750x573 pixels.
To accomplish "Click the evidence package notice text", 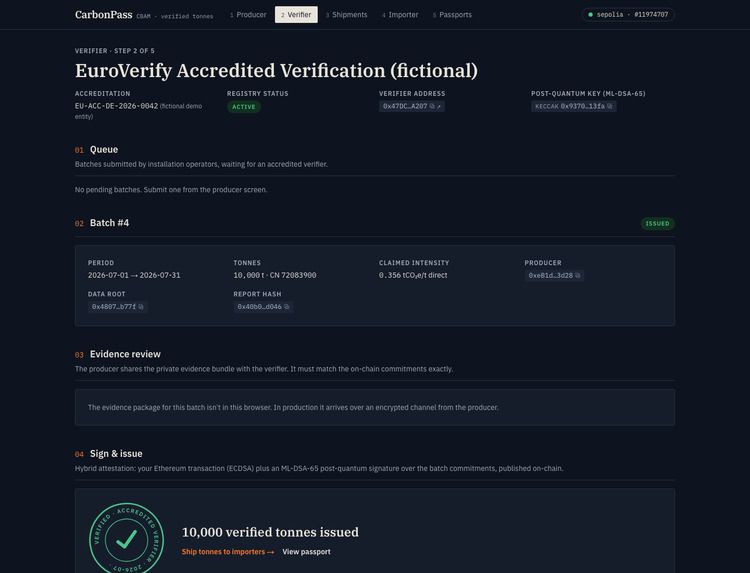I will coord(293,408).
